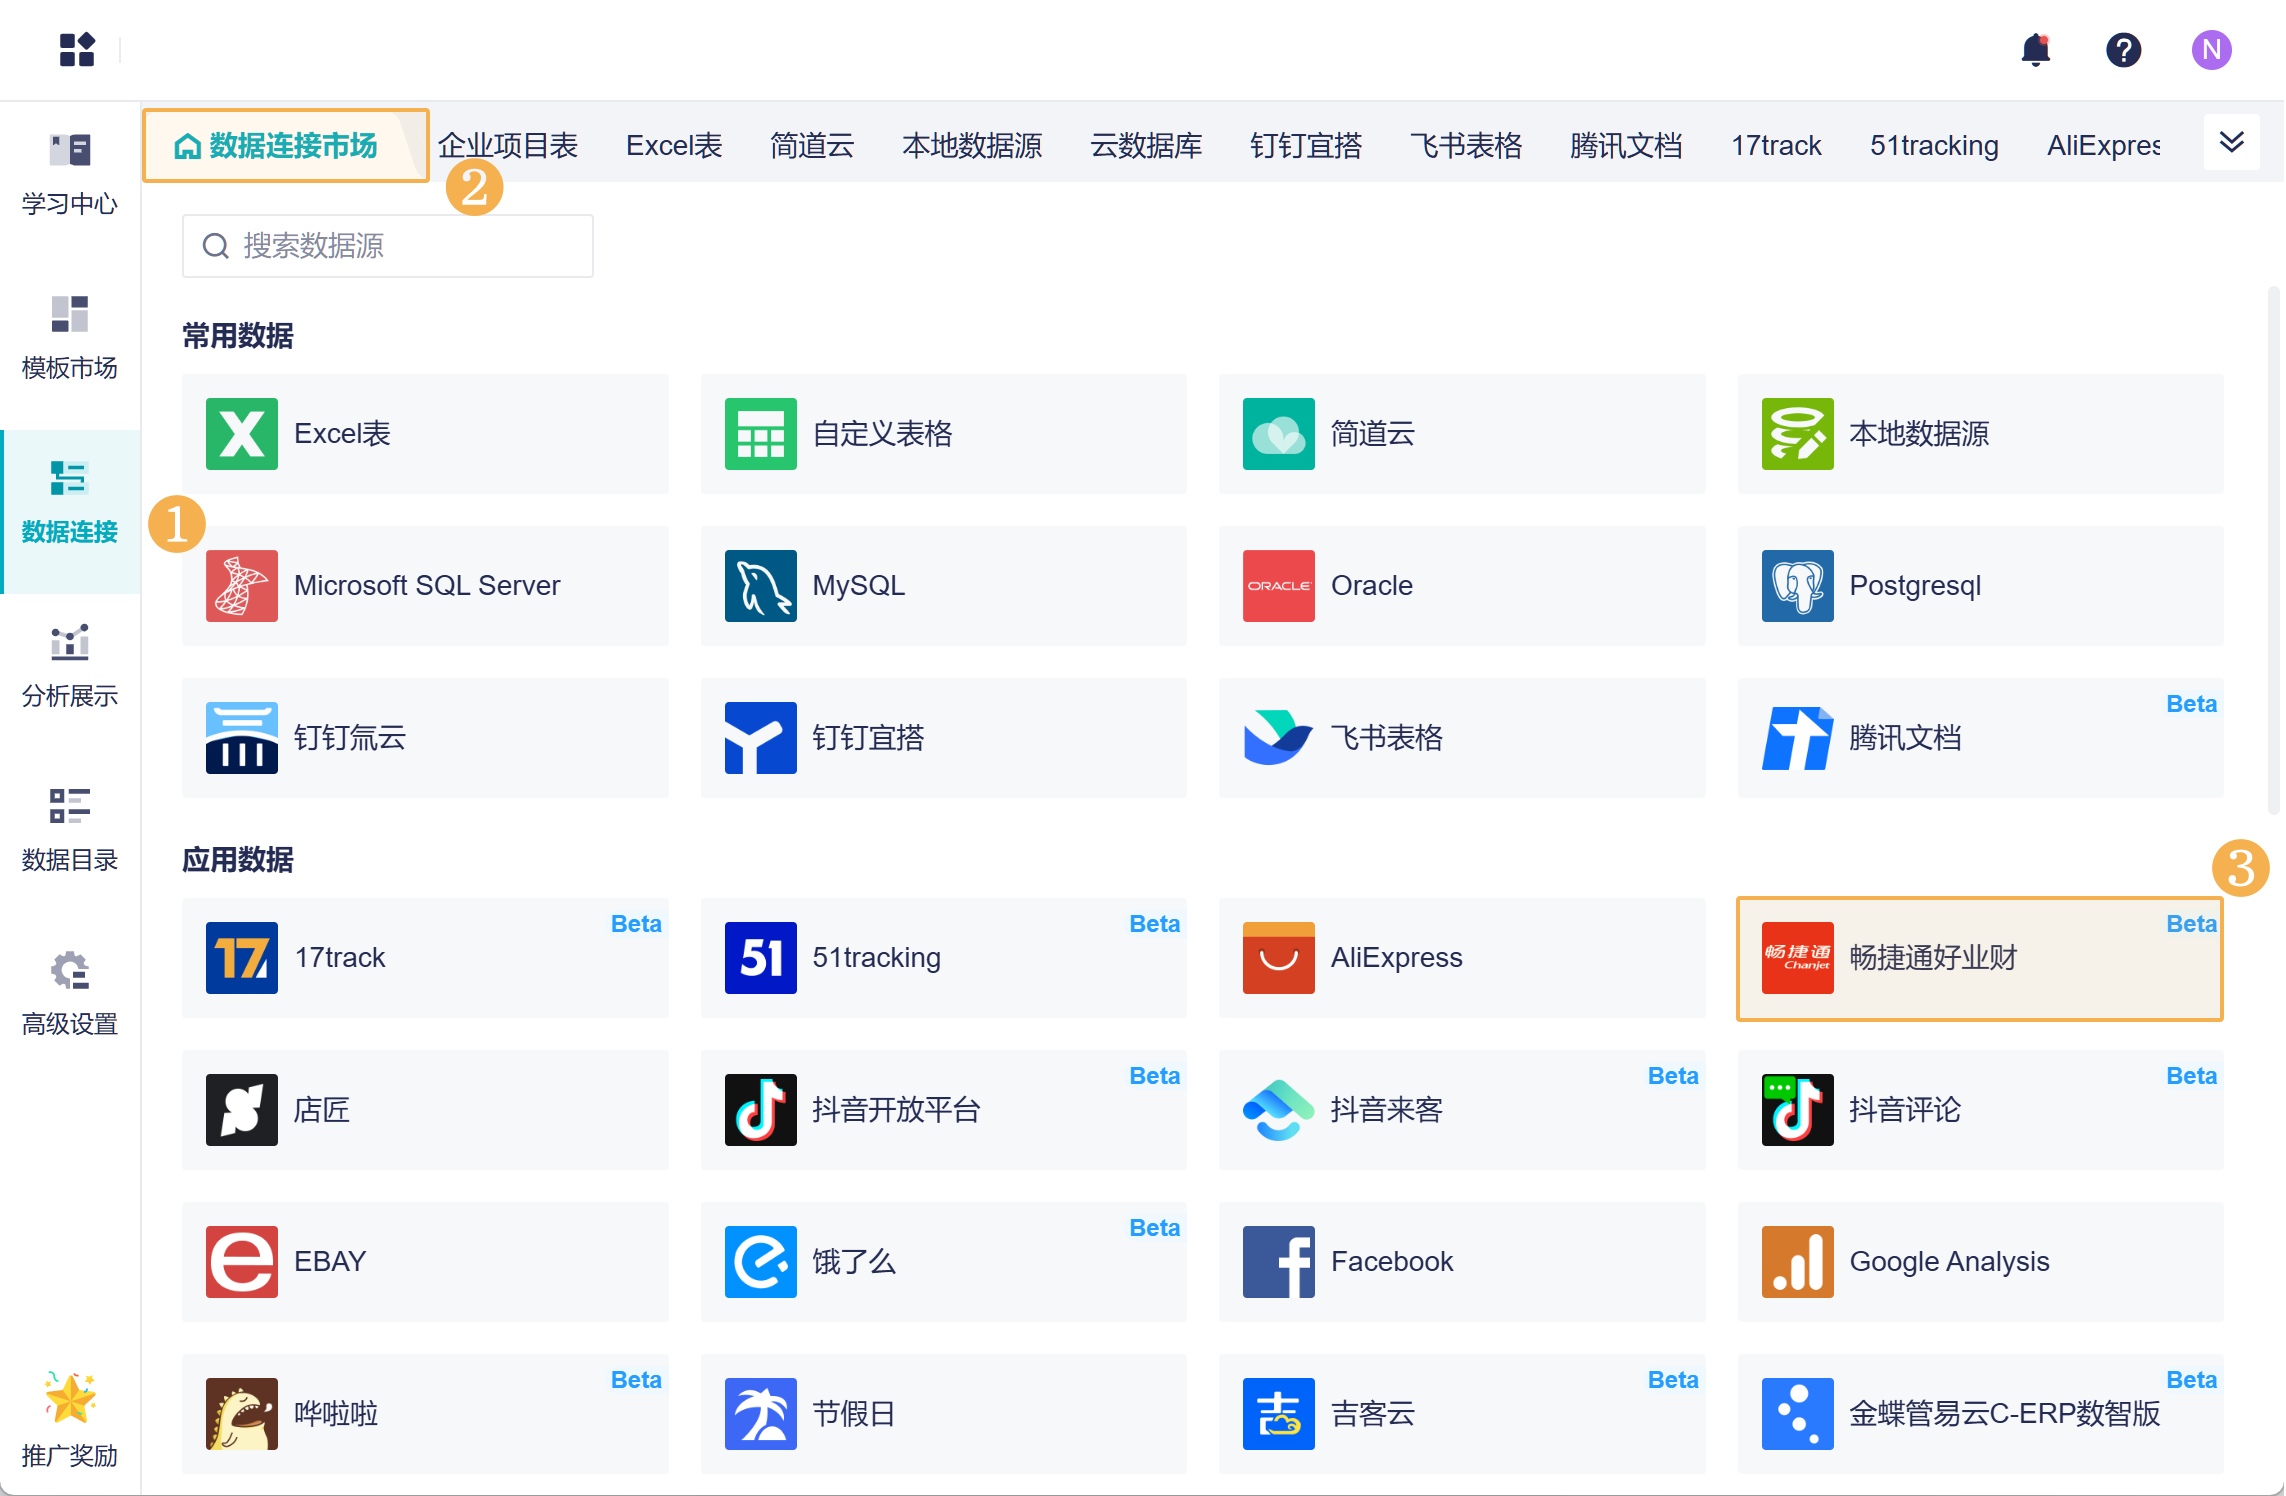Select the MySQL data source

(x=942, y=586)
